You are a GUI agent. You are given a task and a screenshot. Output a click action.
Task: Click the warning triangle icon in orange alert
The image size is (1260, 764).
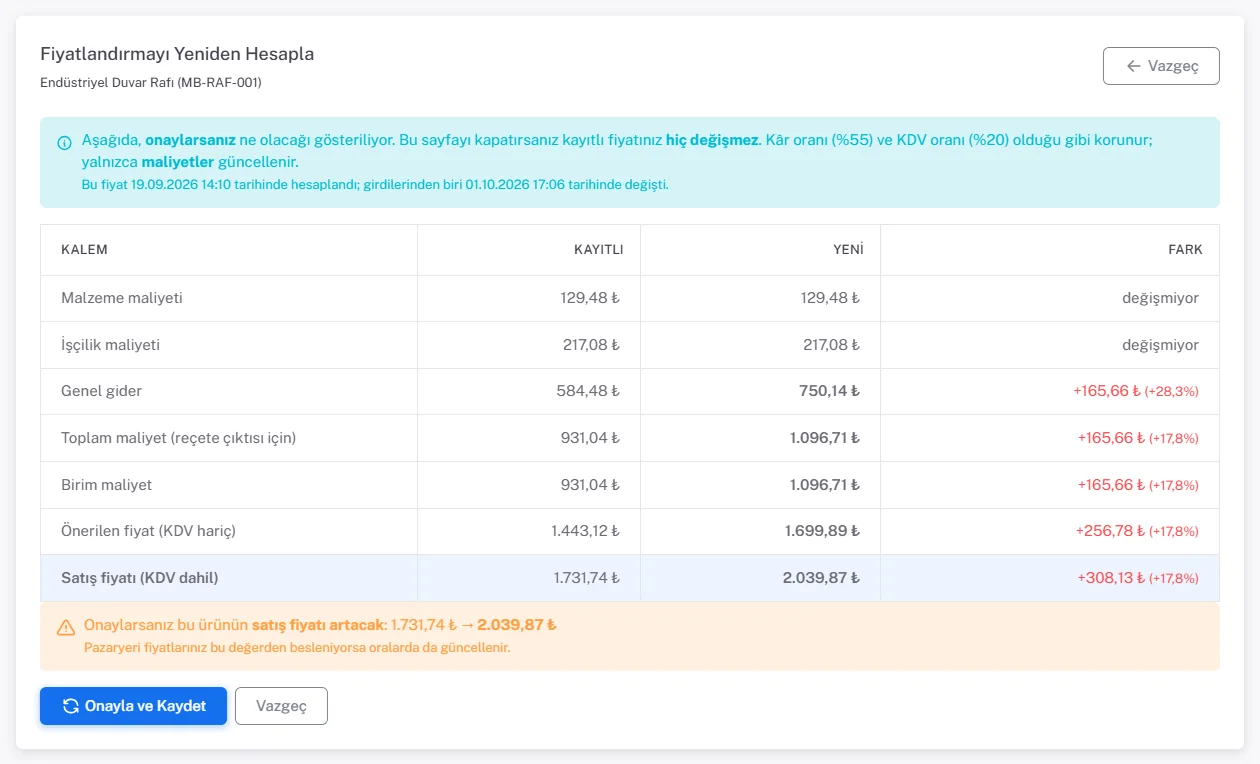tap(66, 628)
